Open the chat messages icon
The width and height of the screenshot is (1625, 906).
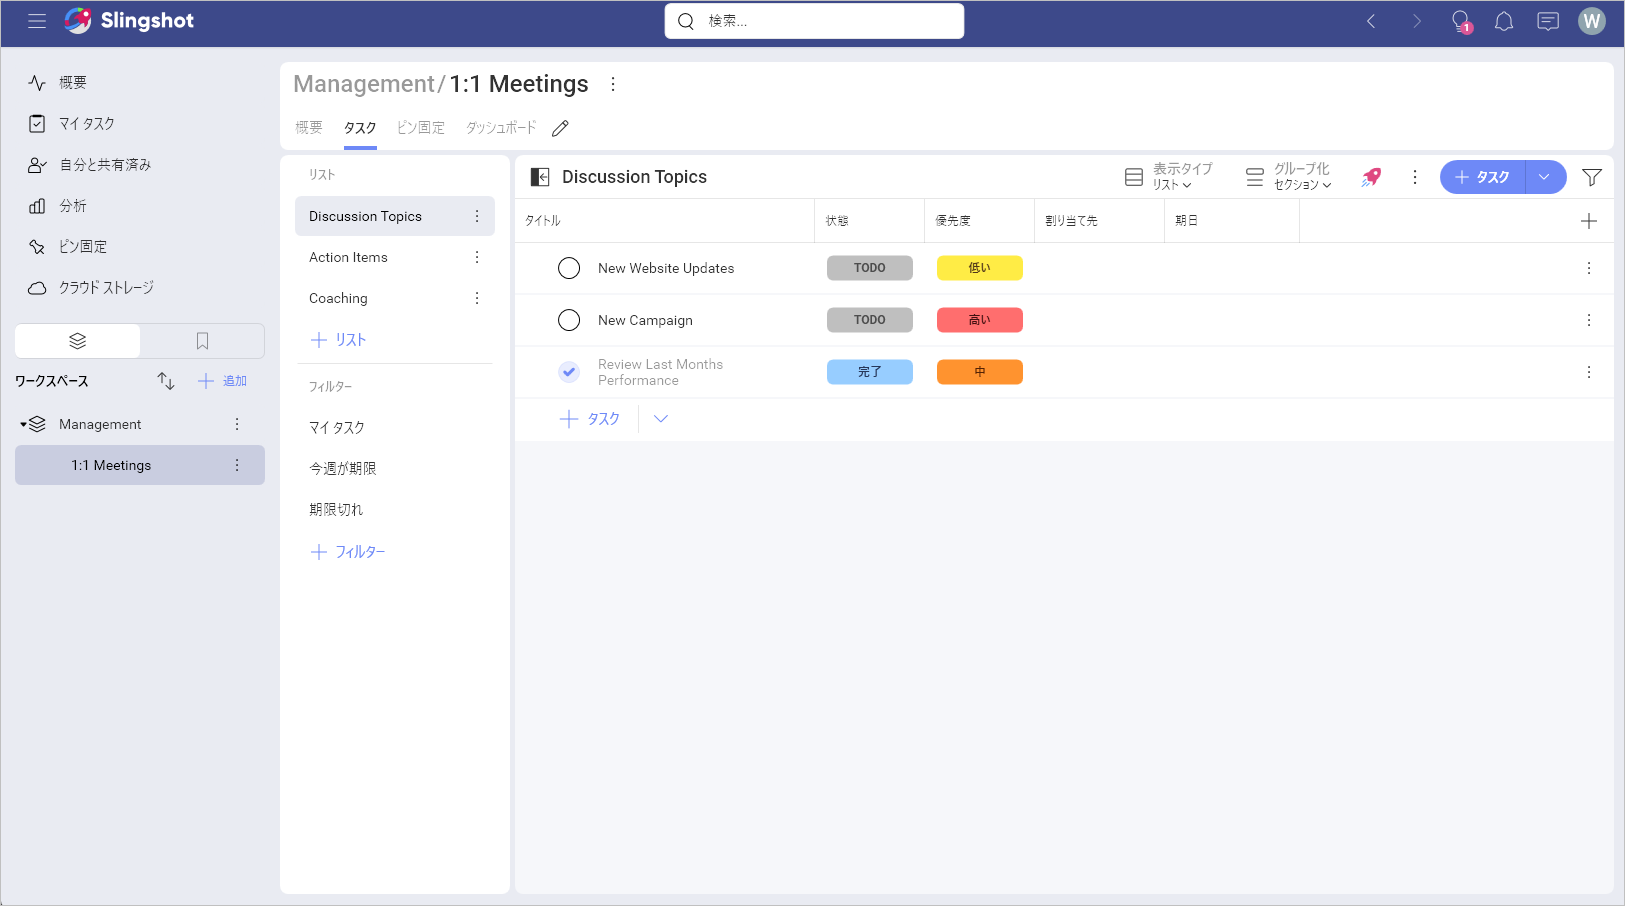(1548, 21)
